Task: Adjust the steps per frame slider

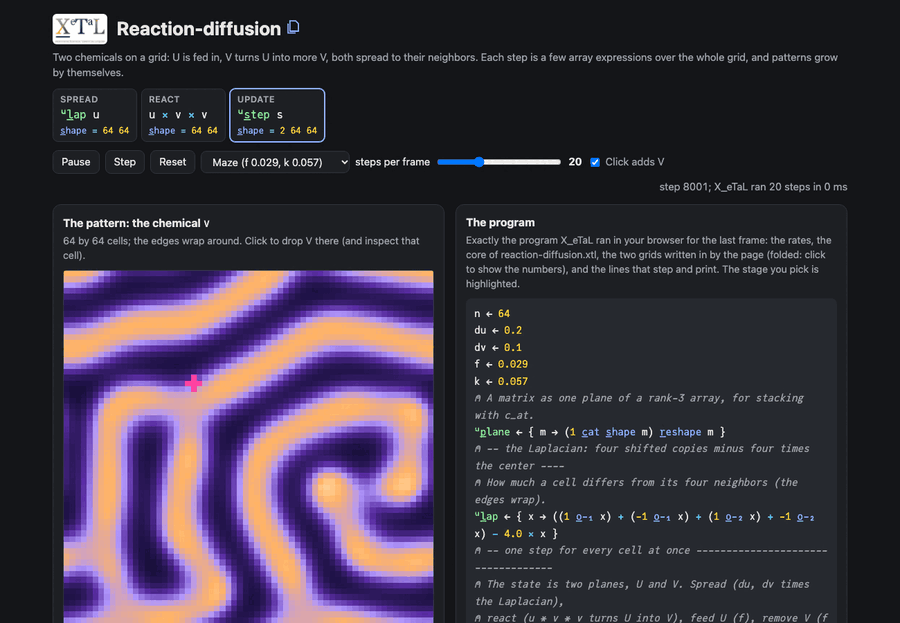Action: point(499,162)
